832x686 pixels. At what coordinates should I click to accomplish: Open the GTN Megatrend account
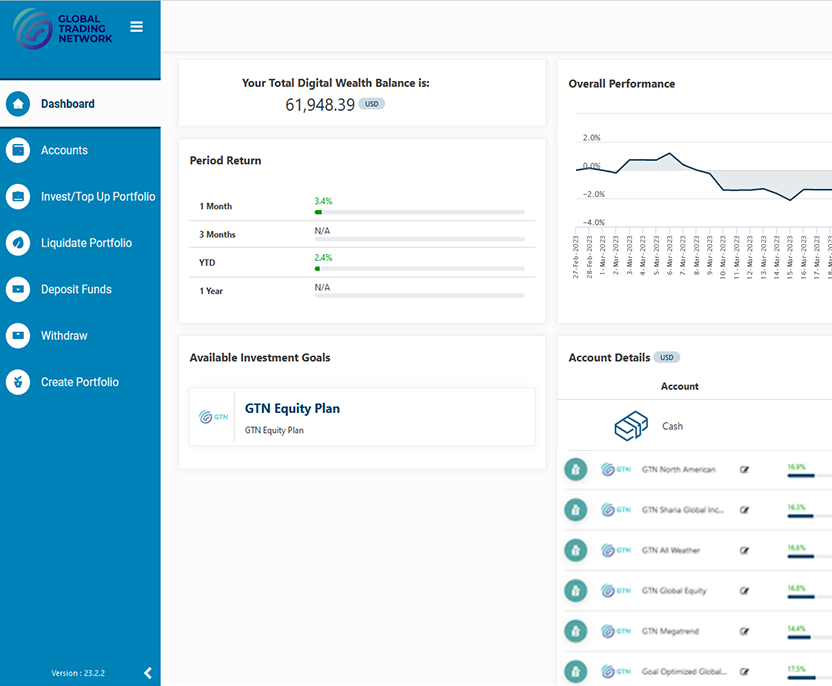[x=671, y=631]
